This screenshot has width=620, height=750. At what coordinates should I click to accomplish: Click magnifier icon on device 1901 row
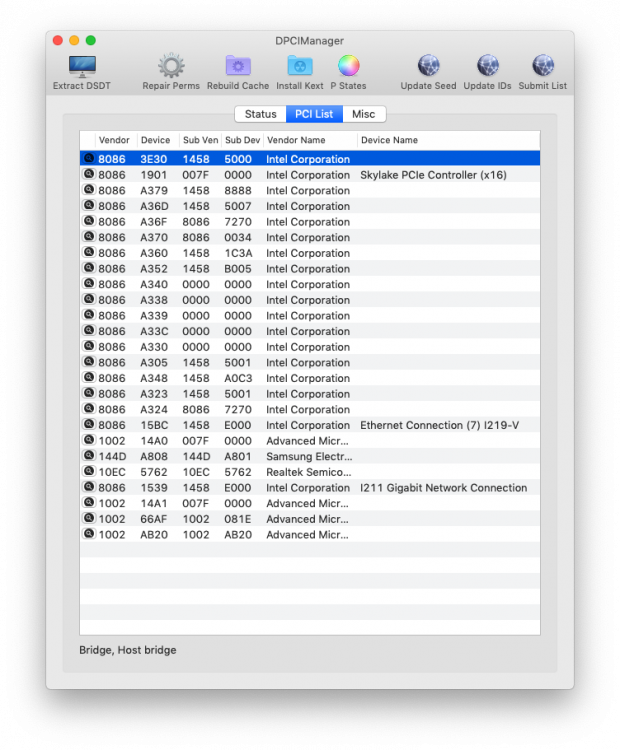pyautogui.click(x=89, y=174)
